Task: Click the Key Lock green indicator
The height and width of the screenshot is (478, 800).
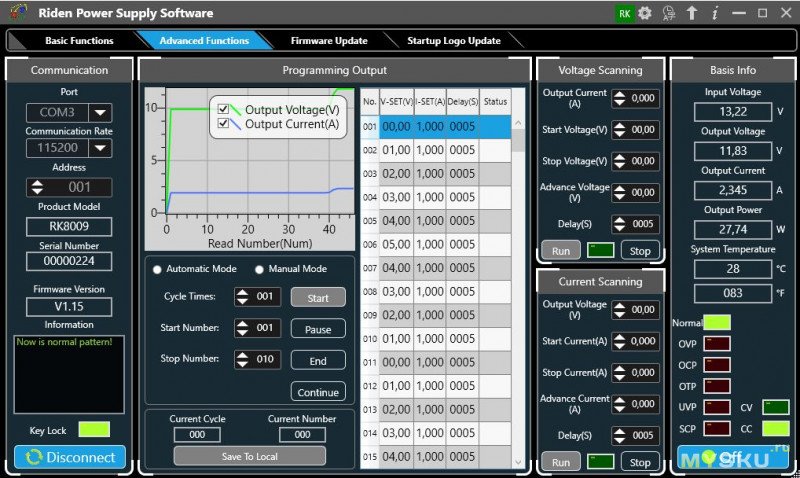Action: tap(94, 430)
